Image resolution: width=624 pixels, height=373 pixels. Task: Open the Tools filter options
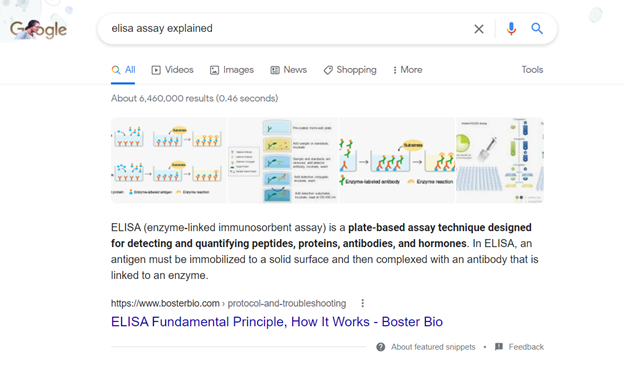tap(532, 70)
